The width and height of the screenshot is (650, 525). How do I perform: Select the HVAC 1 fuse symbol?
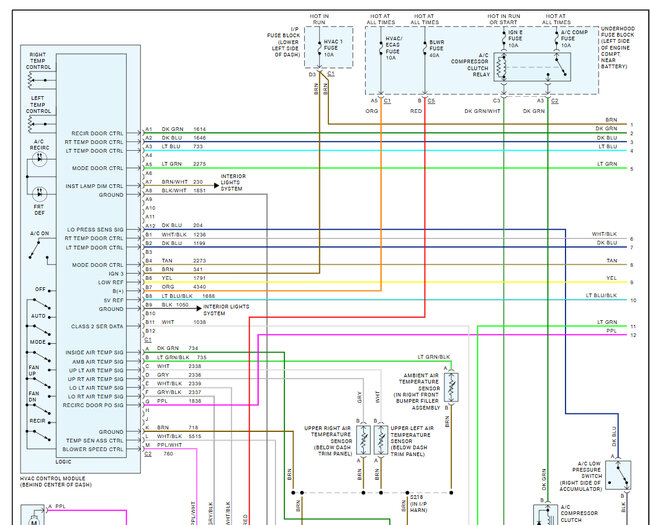pyautogui.click(x=319, y=48)
